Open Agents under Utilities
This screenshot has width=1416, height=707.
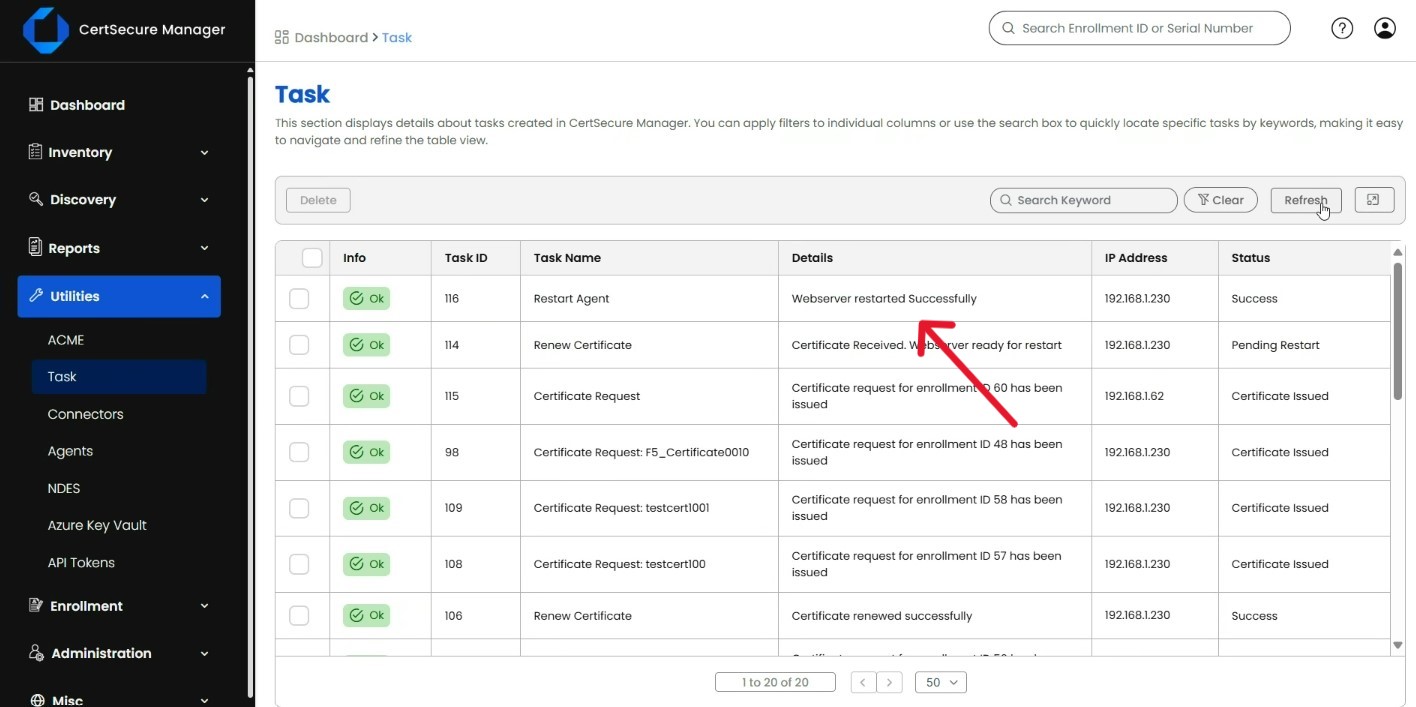70,451
